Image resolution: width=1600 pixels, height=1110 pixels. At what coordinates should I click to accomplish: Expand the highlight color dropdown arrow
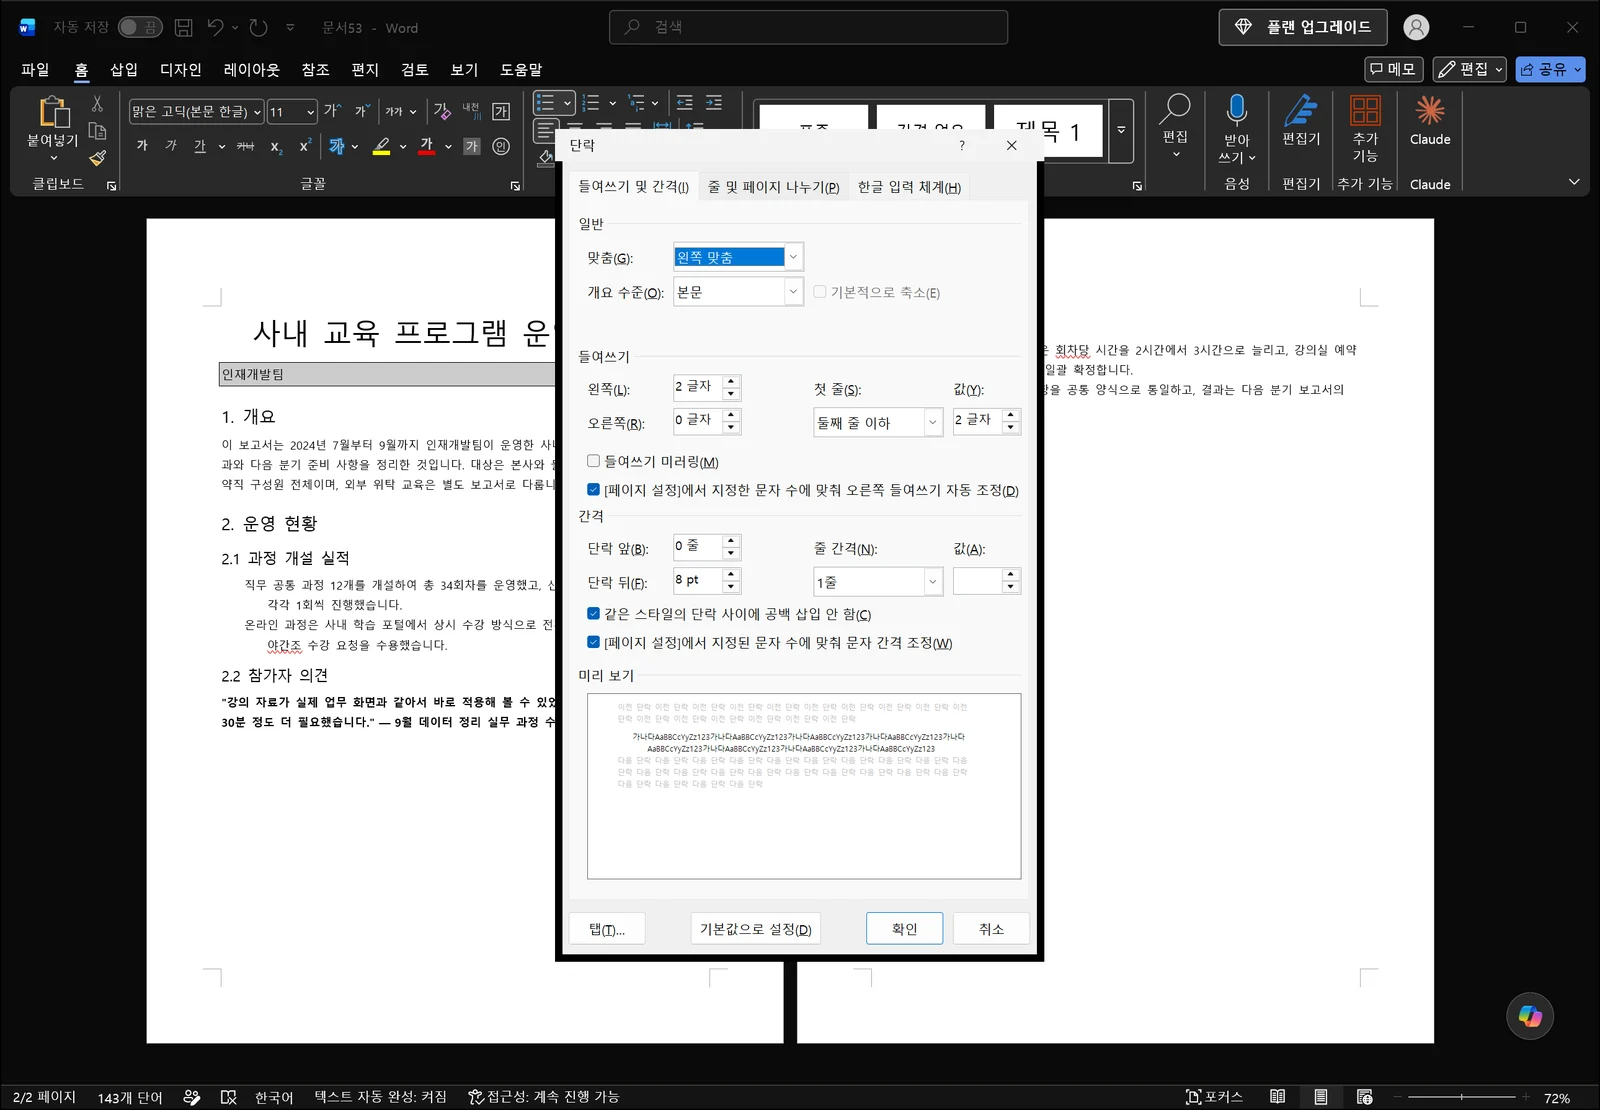coord(402,146)
